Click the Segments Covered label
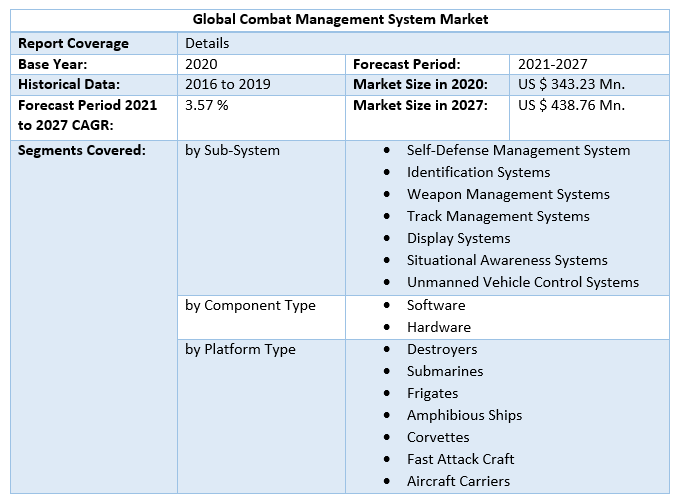 pyautogui.click(x=82, y=150)
